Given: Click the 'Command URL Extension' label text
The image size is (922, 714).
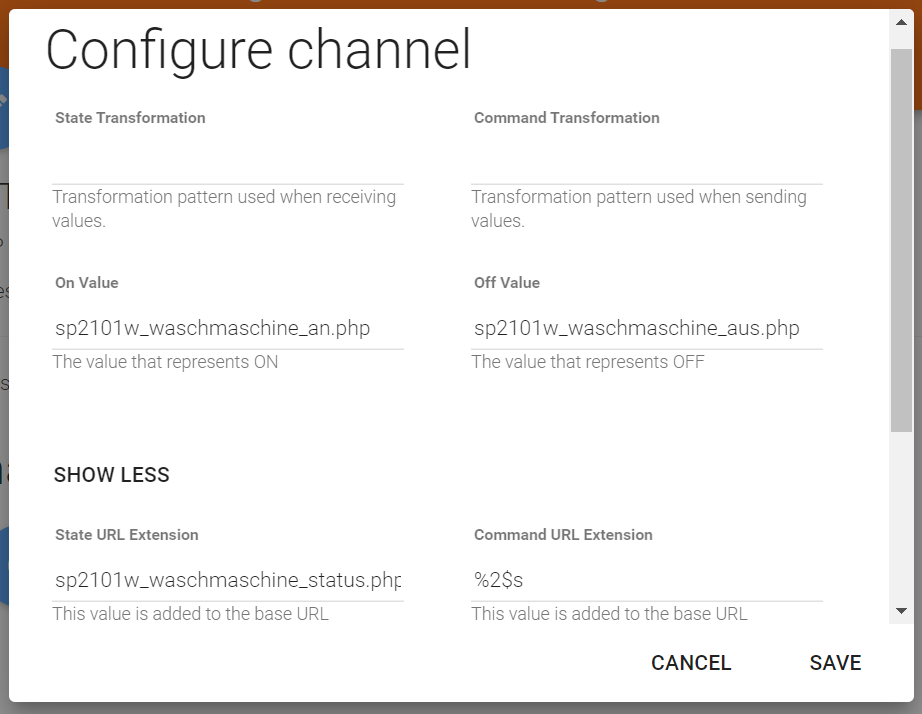Looking at the screenshot, I should tap(563, 535).
